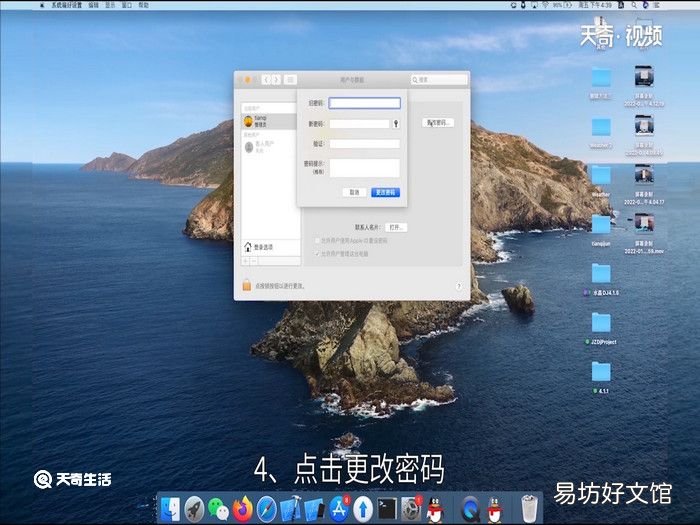The height and width of the screenshot is (525, 700).
Task: Open System Preferences gear in Dock
Action: point(411,509)
